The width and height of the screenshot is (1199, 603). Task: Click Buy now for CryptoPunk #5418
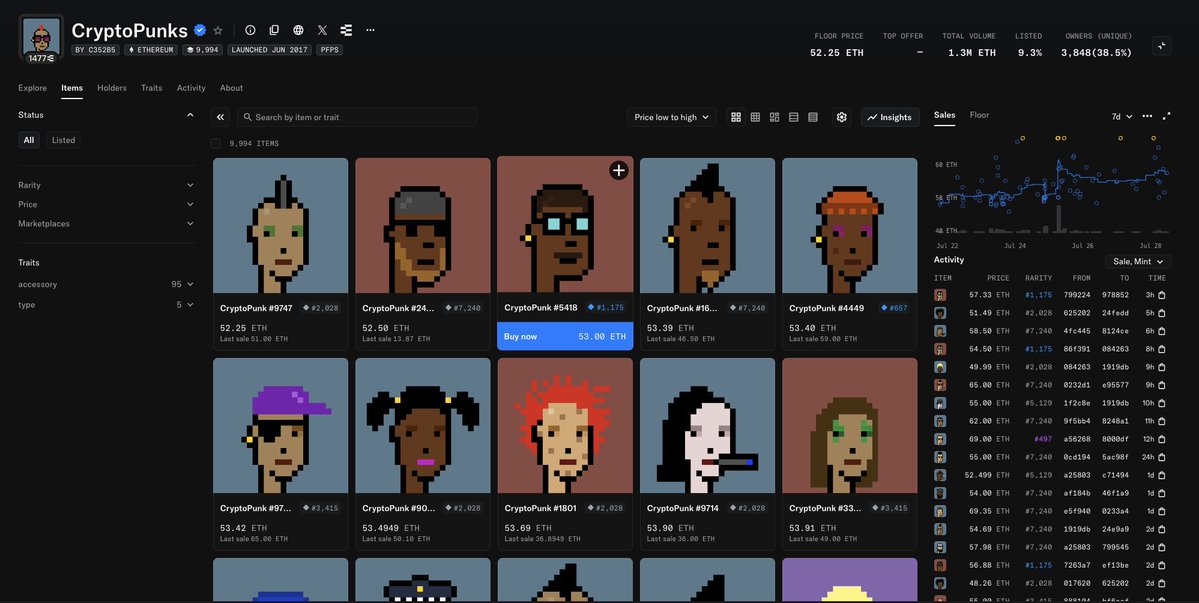[565, 336]
